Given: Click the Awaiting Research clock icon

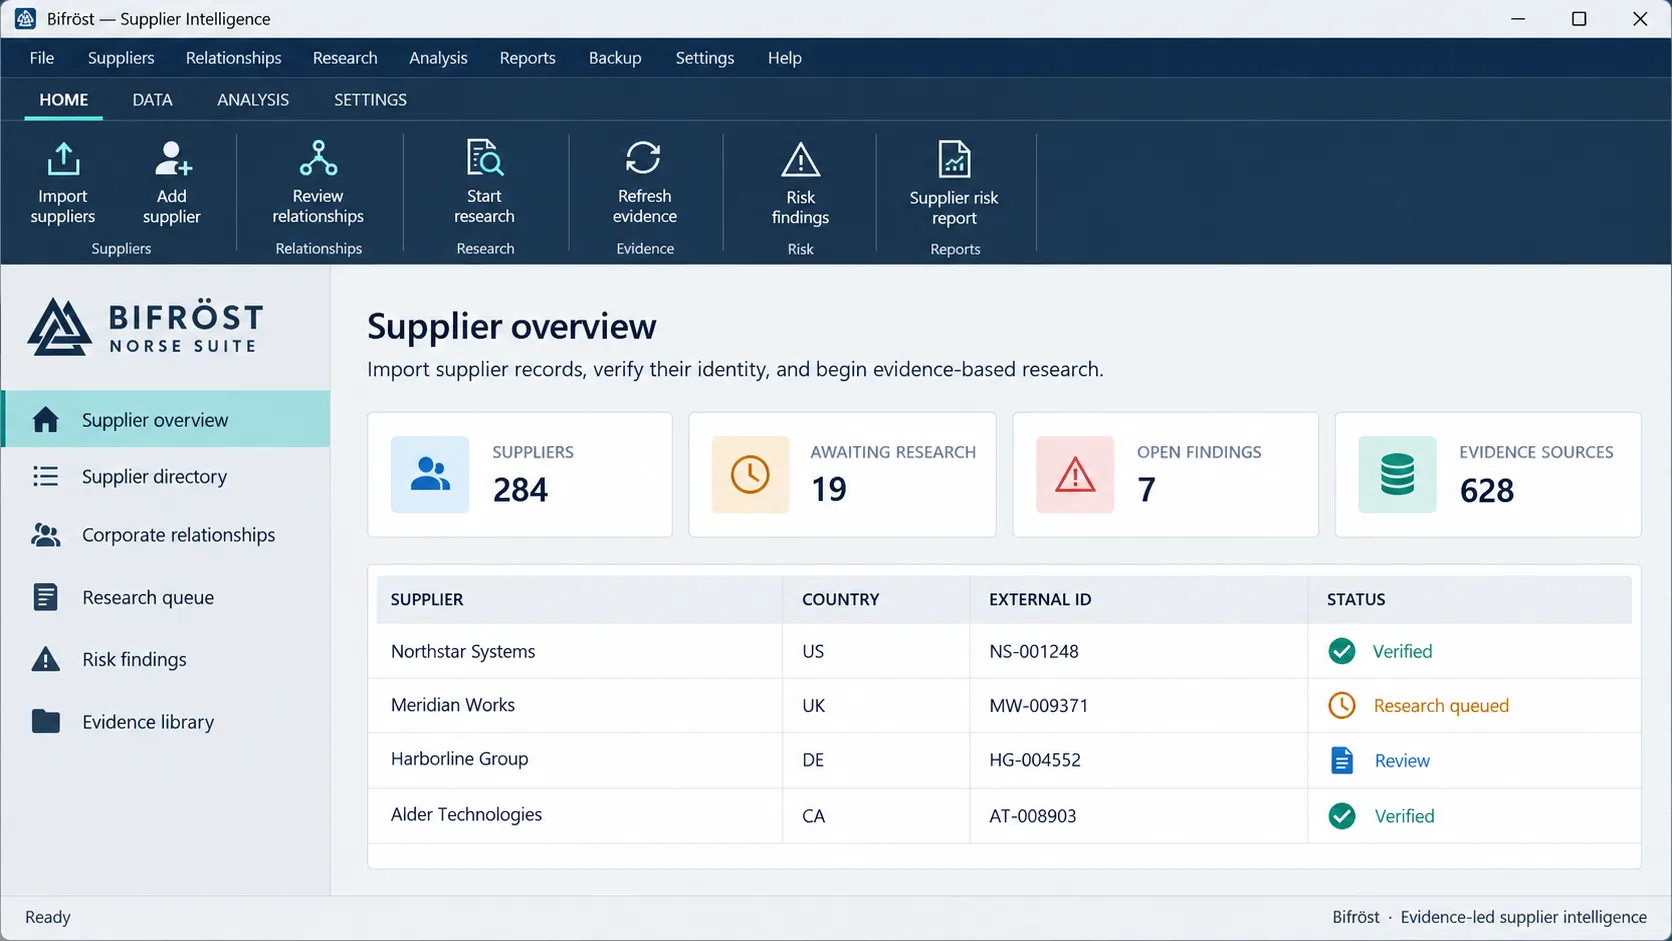Looking at the screenshot, I should point(750,474).
